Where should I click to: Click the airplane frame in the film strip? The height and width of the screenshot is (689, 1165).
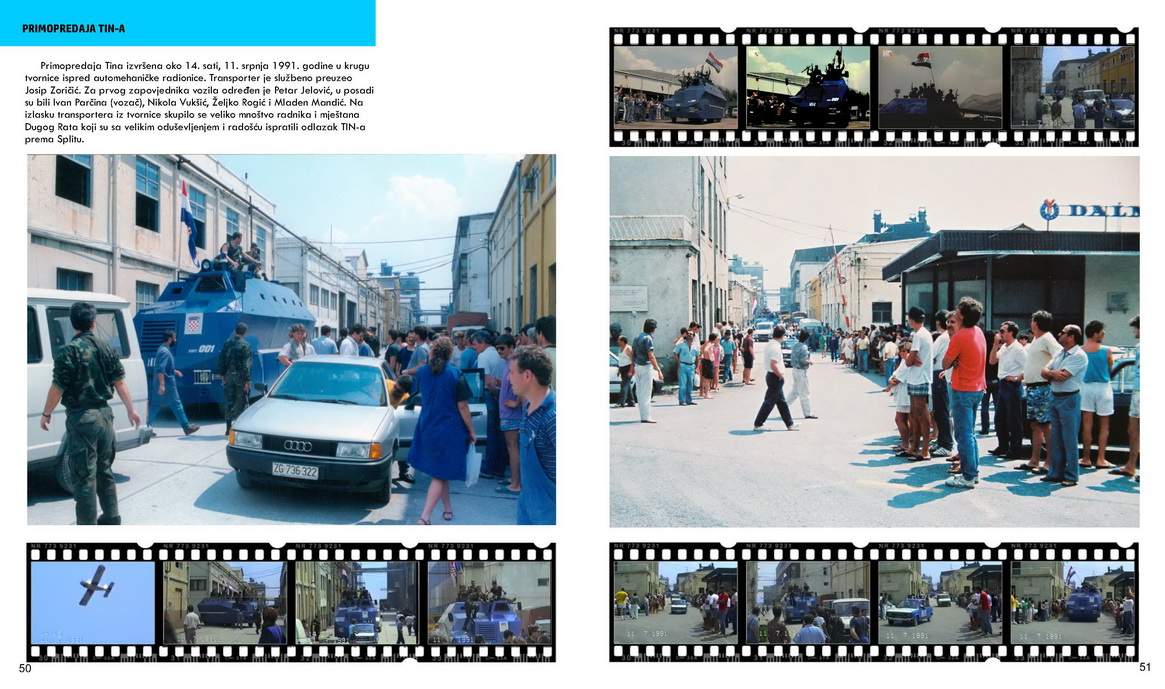pos(93,601)
